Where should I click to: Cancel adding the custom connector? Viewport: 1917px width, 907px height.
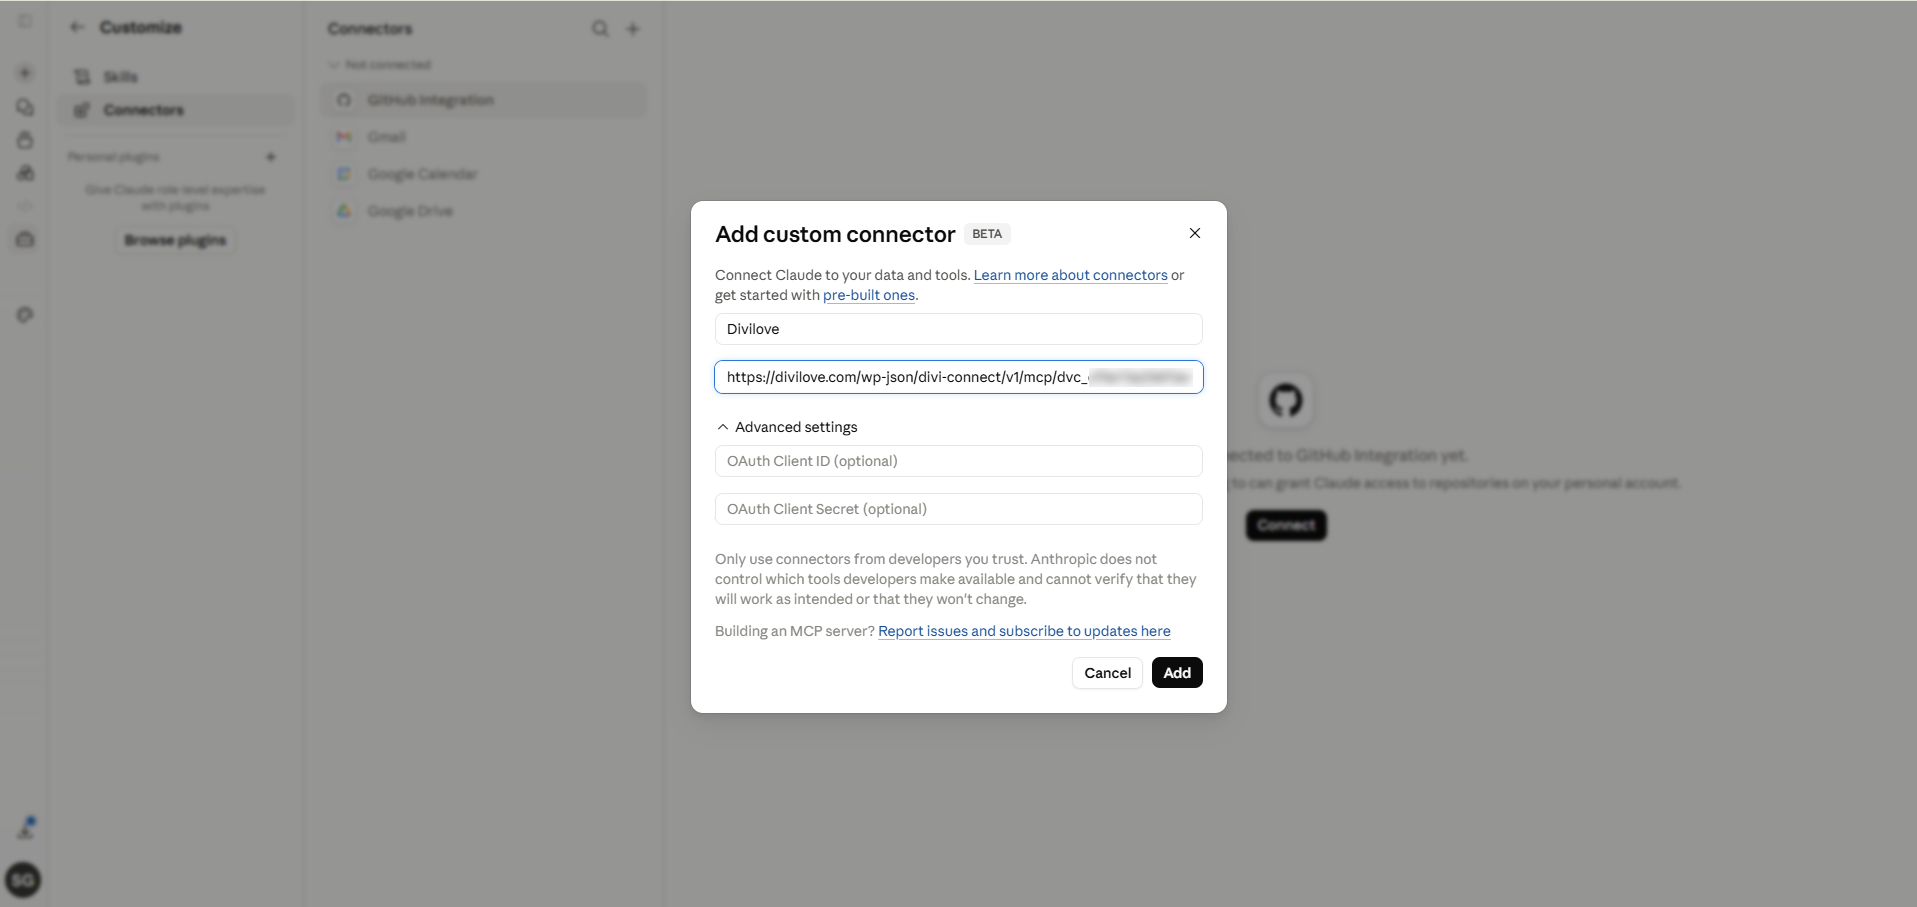click(1107, 673)
